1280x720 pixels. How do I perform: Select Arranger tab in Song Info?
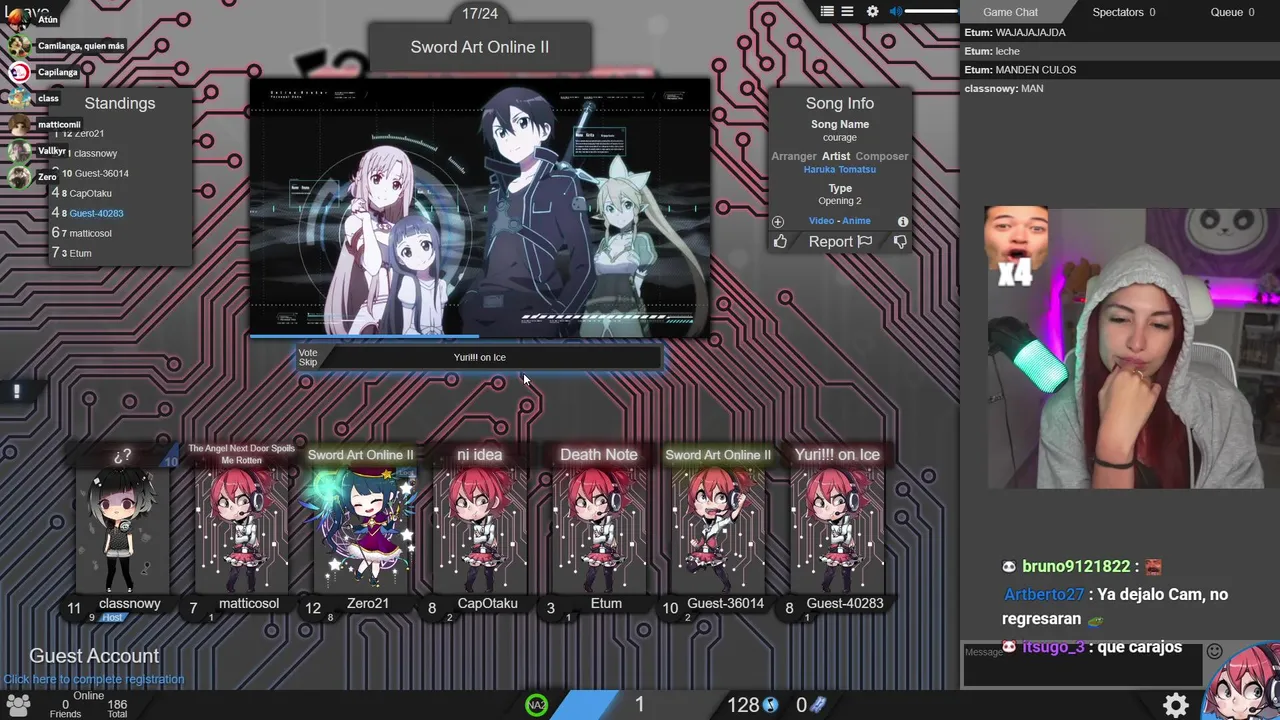[794, 156]
